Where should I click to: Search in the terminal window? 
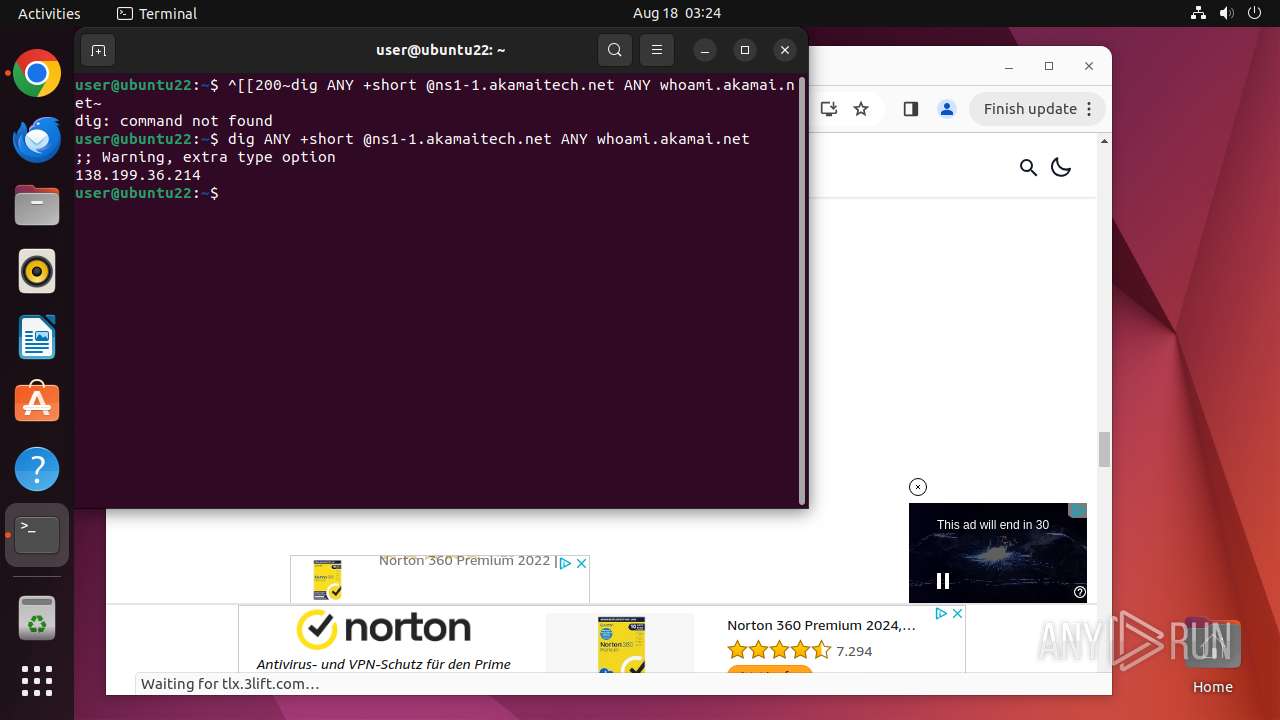[x=615, y=50]
